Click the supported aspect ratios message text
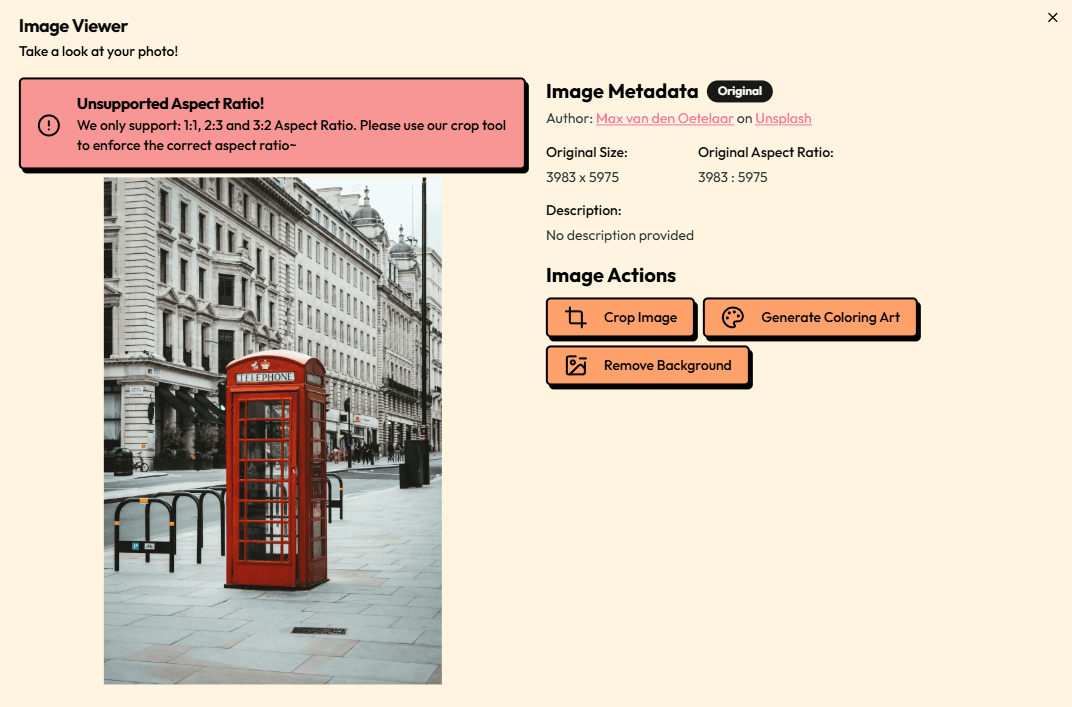 291,135
